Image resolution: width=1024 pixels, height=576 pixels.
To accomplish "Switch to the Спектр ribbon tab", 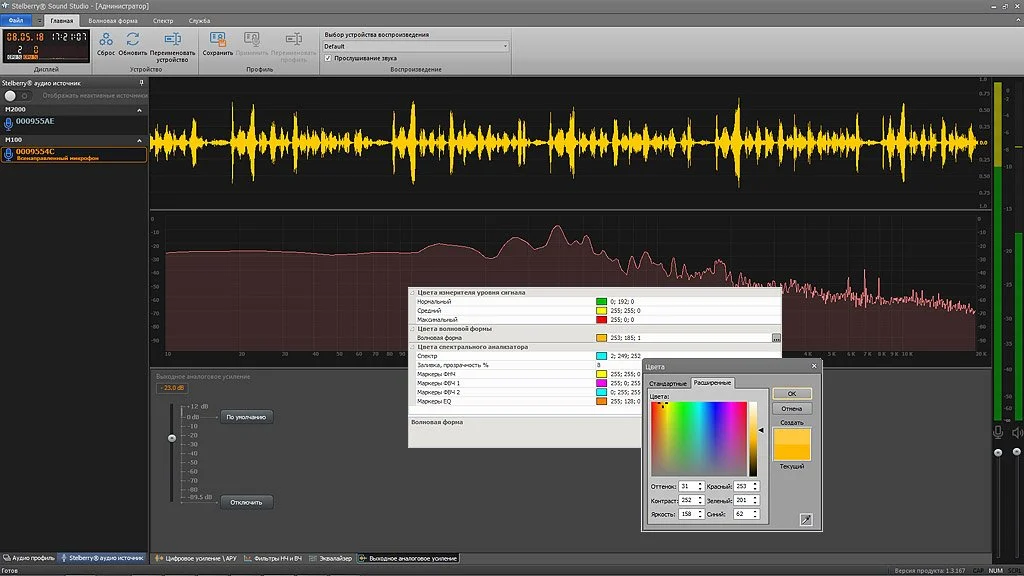I will click(x=163, y=21).
